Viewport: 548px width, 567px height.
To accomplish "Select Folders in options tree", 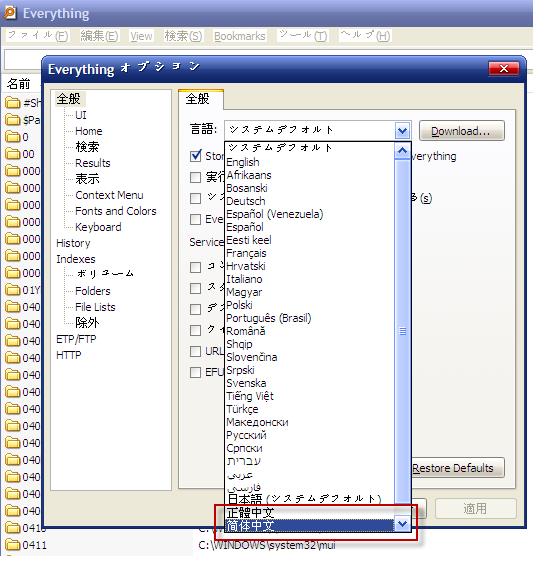I will point(93,291).
